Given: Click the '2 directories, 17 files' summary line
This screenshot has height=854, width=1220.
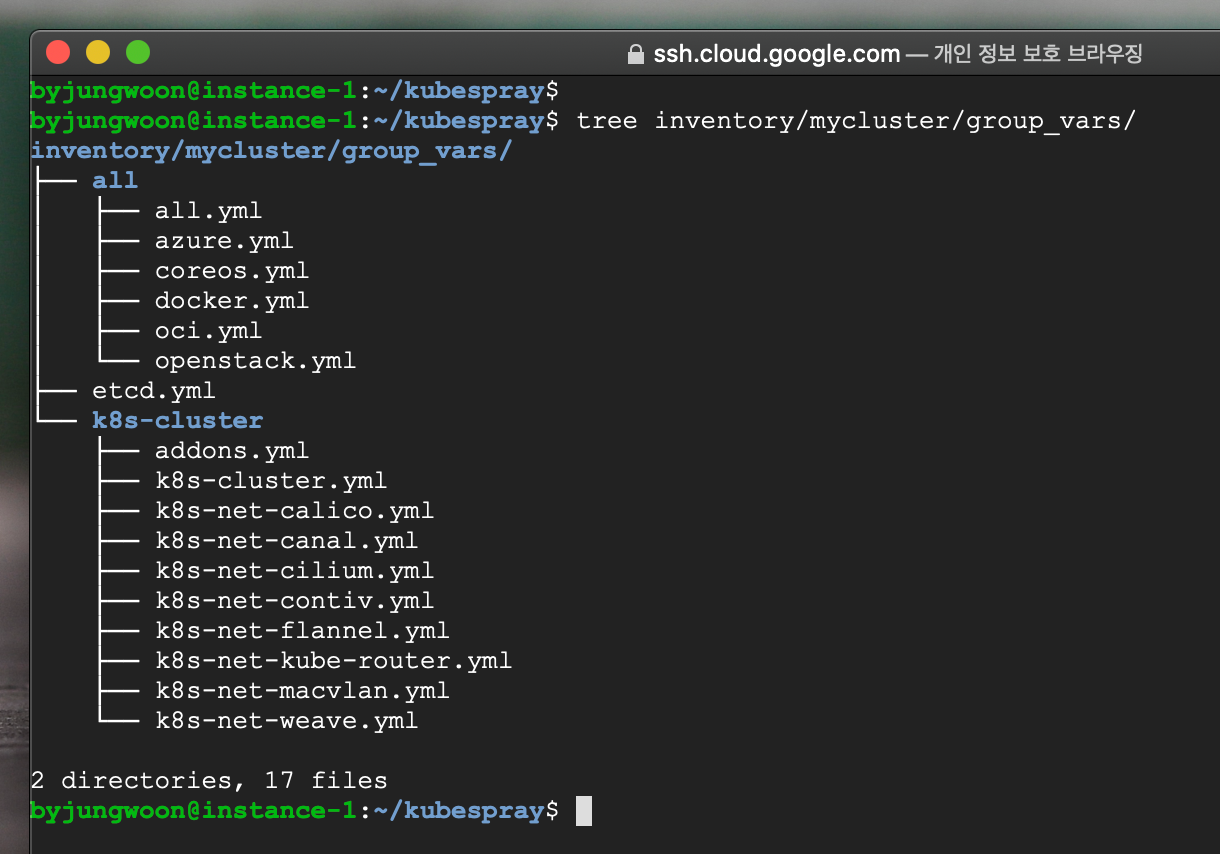Looking at the screenshot, I should tap(209, 781).
